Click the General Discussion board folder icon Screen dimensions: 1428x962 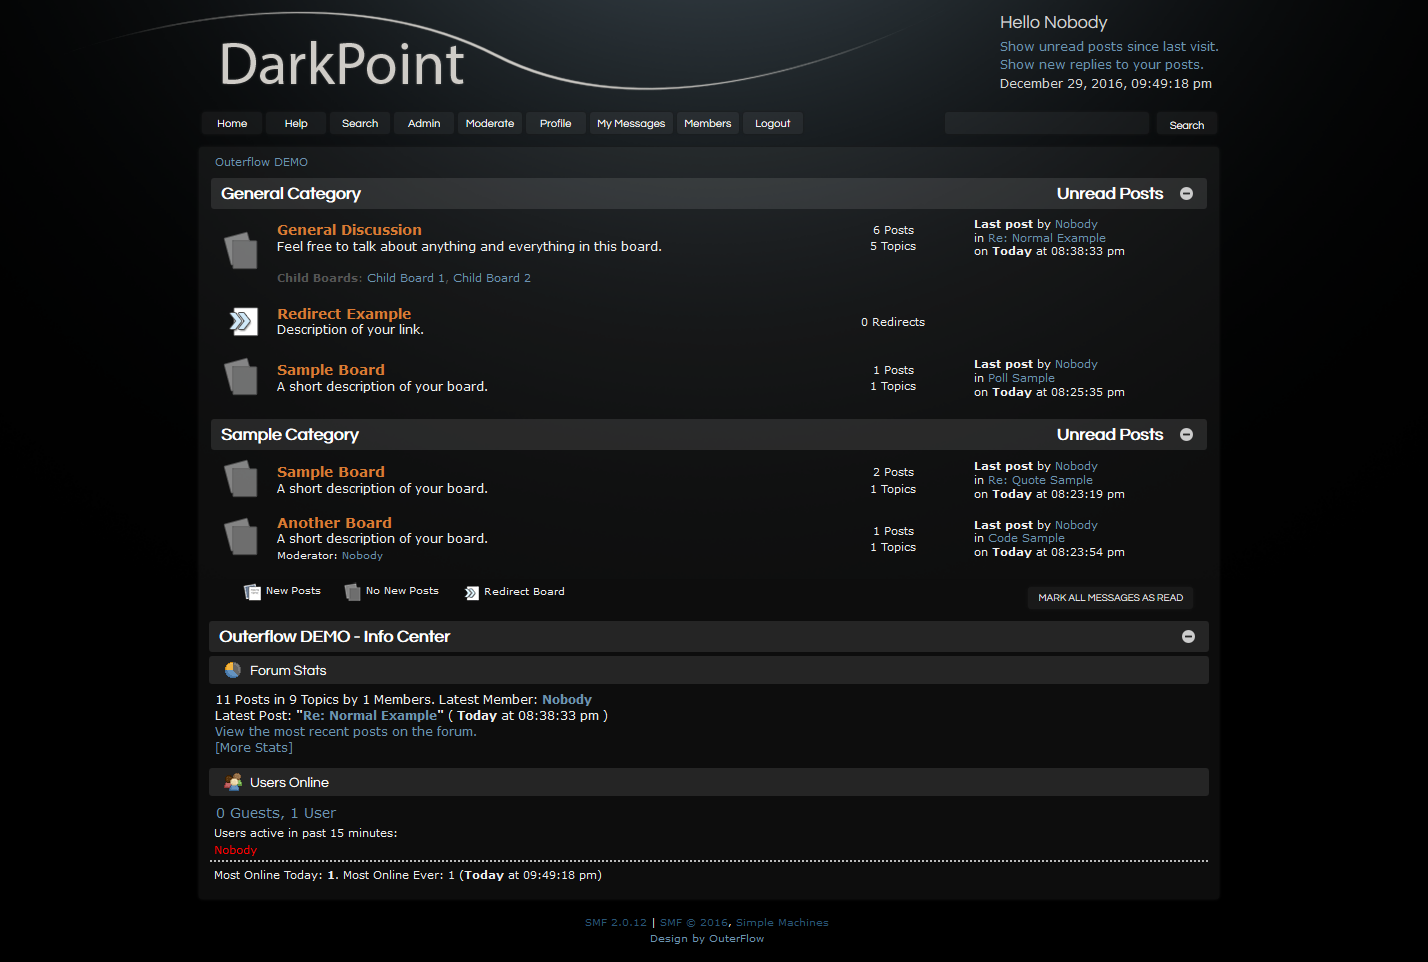tap(241, 250)
